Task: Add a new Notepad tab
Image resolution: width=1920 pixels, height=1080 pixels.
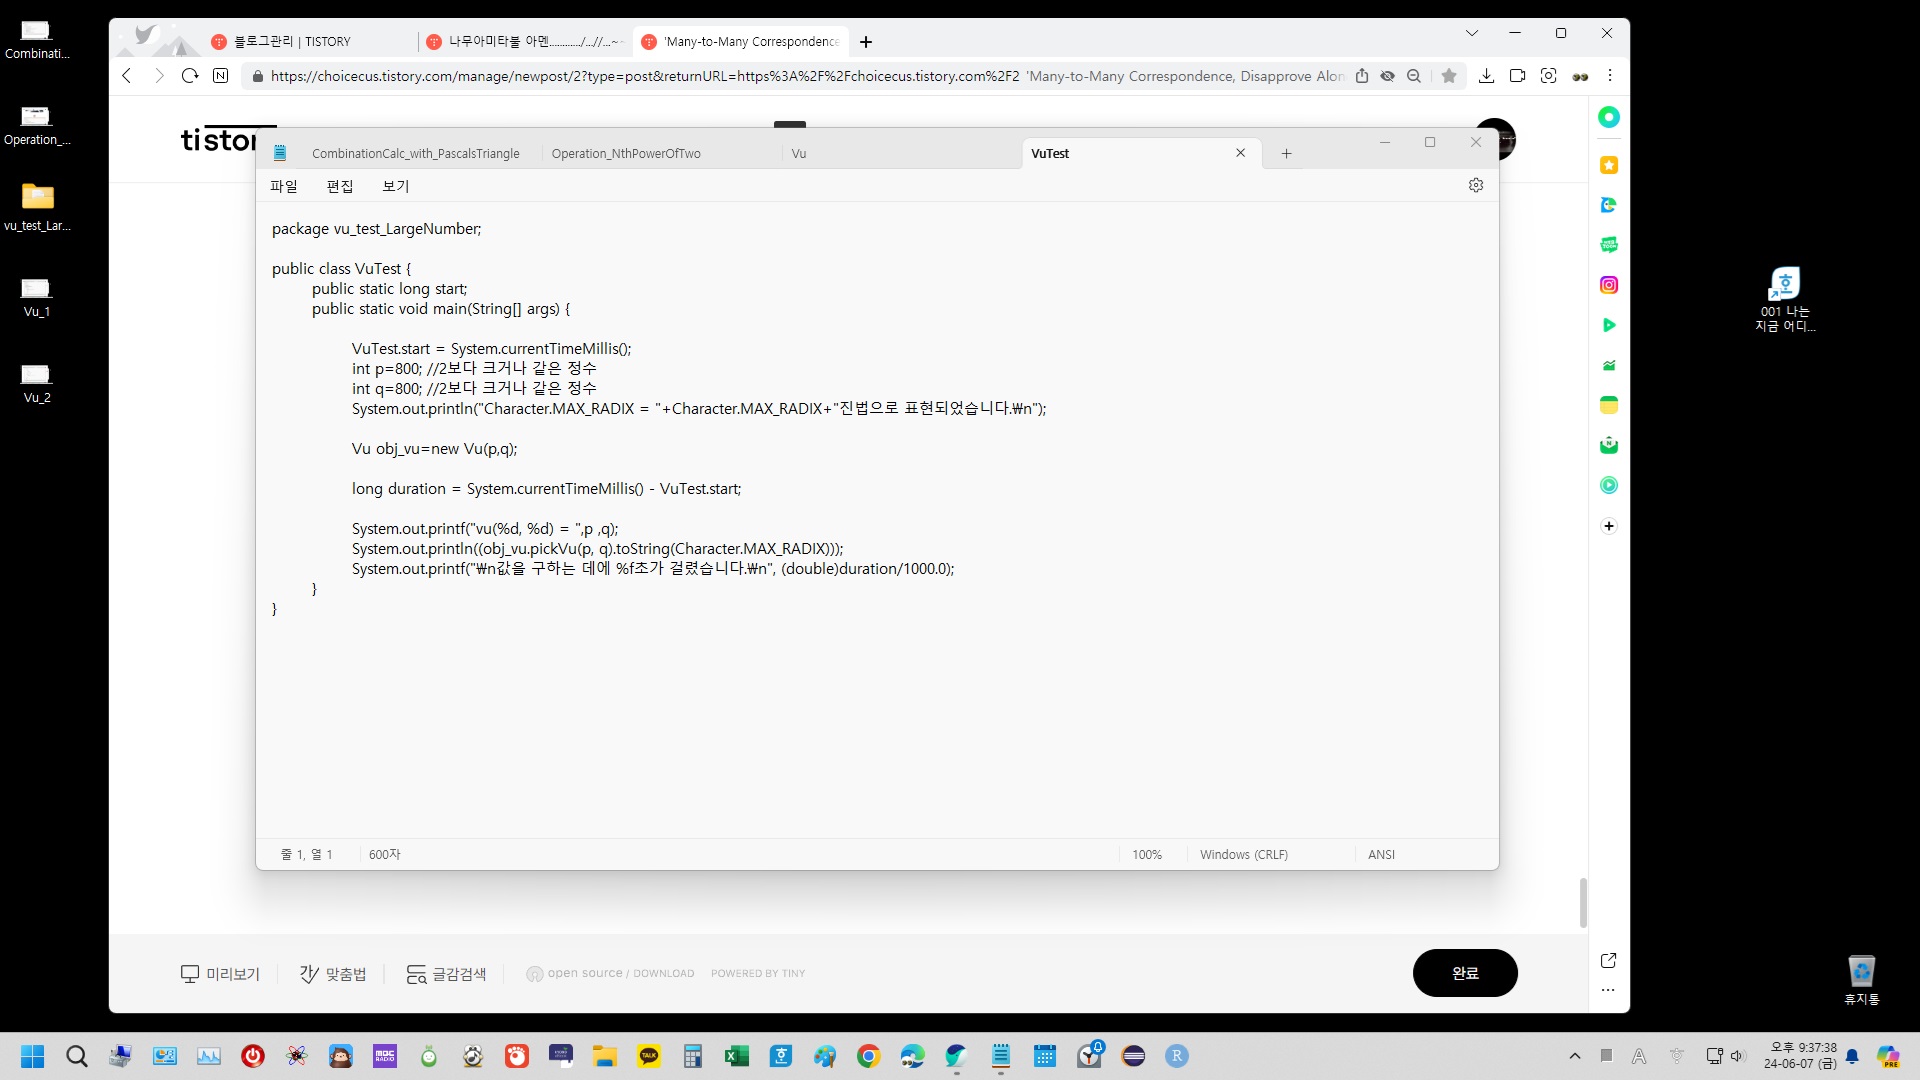Action: [x=1286, y=153]
